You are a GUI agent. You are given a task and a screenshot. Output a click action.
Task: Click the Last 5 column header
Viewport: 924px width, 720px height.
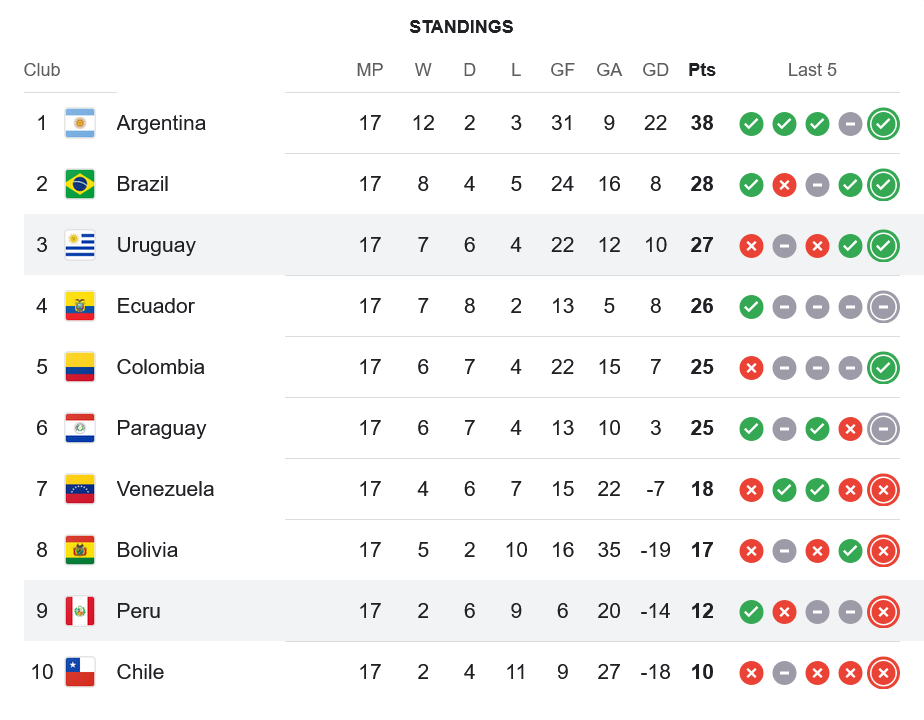(812, 70)
